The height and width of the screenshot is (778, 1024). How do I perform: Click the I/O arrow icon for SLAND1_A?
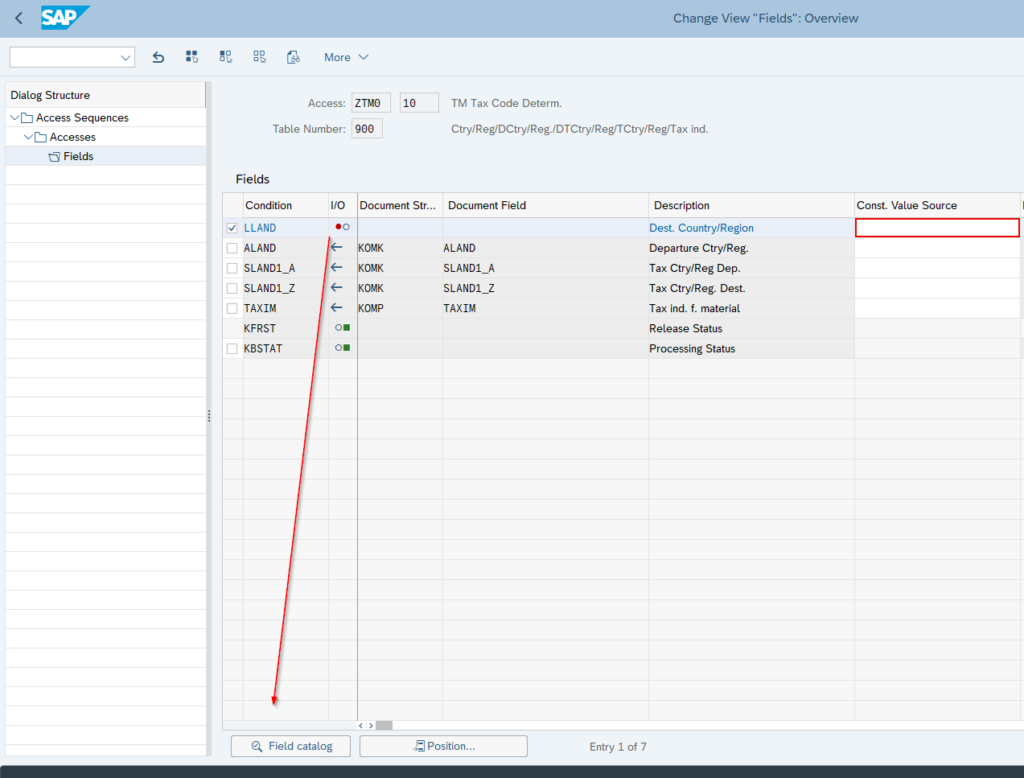pyautogui.click(x=336, y=268)
